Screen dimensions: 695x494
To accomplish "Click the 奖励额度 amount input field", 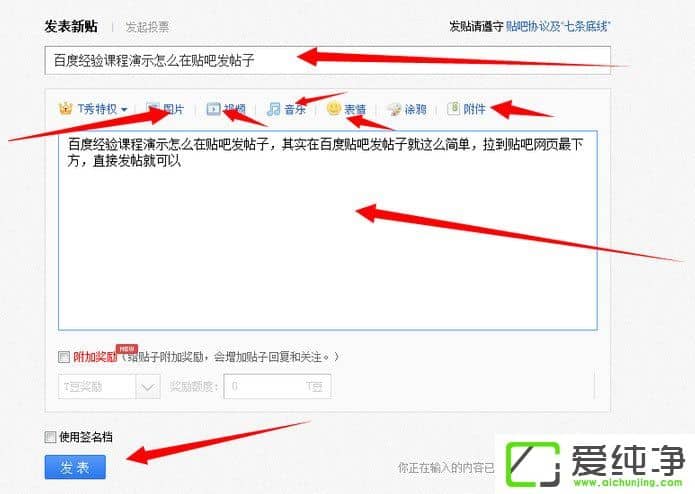I will [x=277, y=386].
